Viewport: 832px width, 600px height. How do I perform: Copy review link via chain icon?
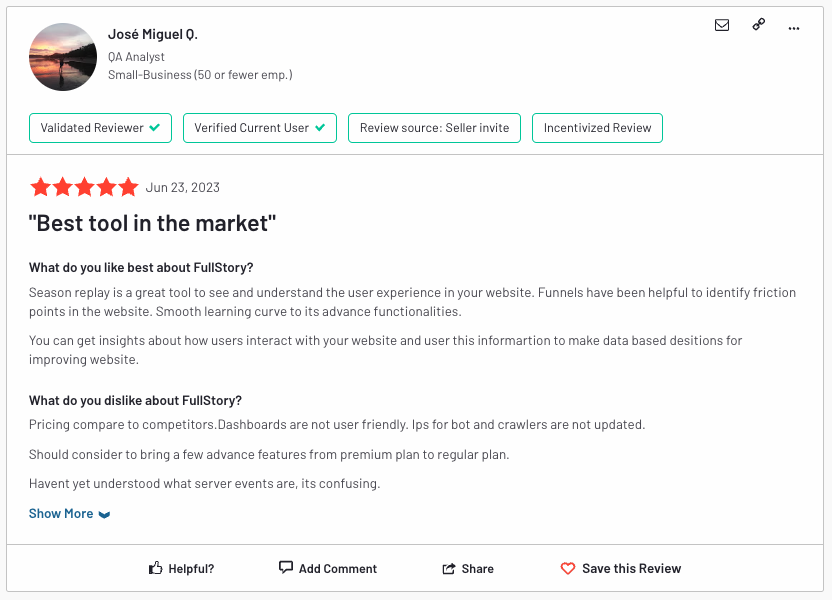(x=759, y=24)
